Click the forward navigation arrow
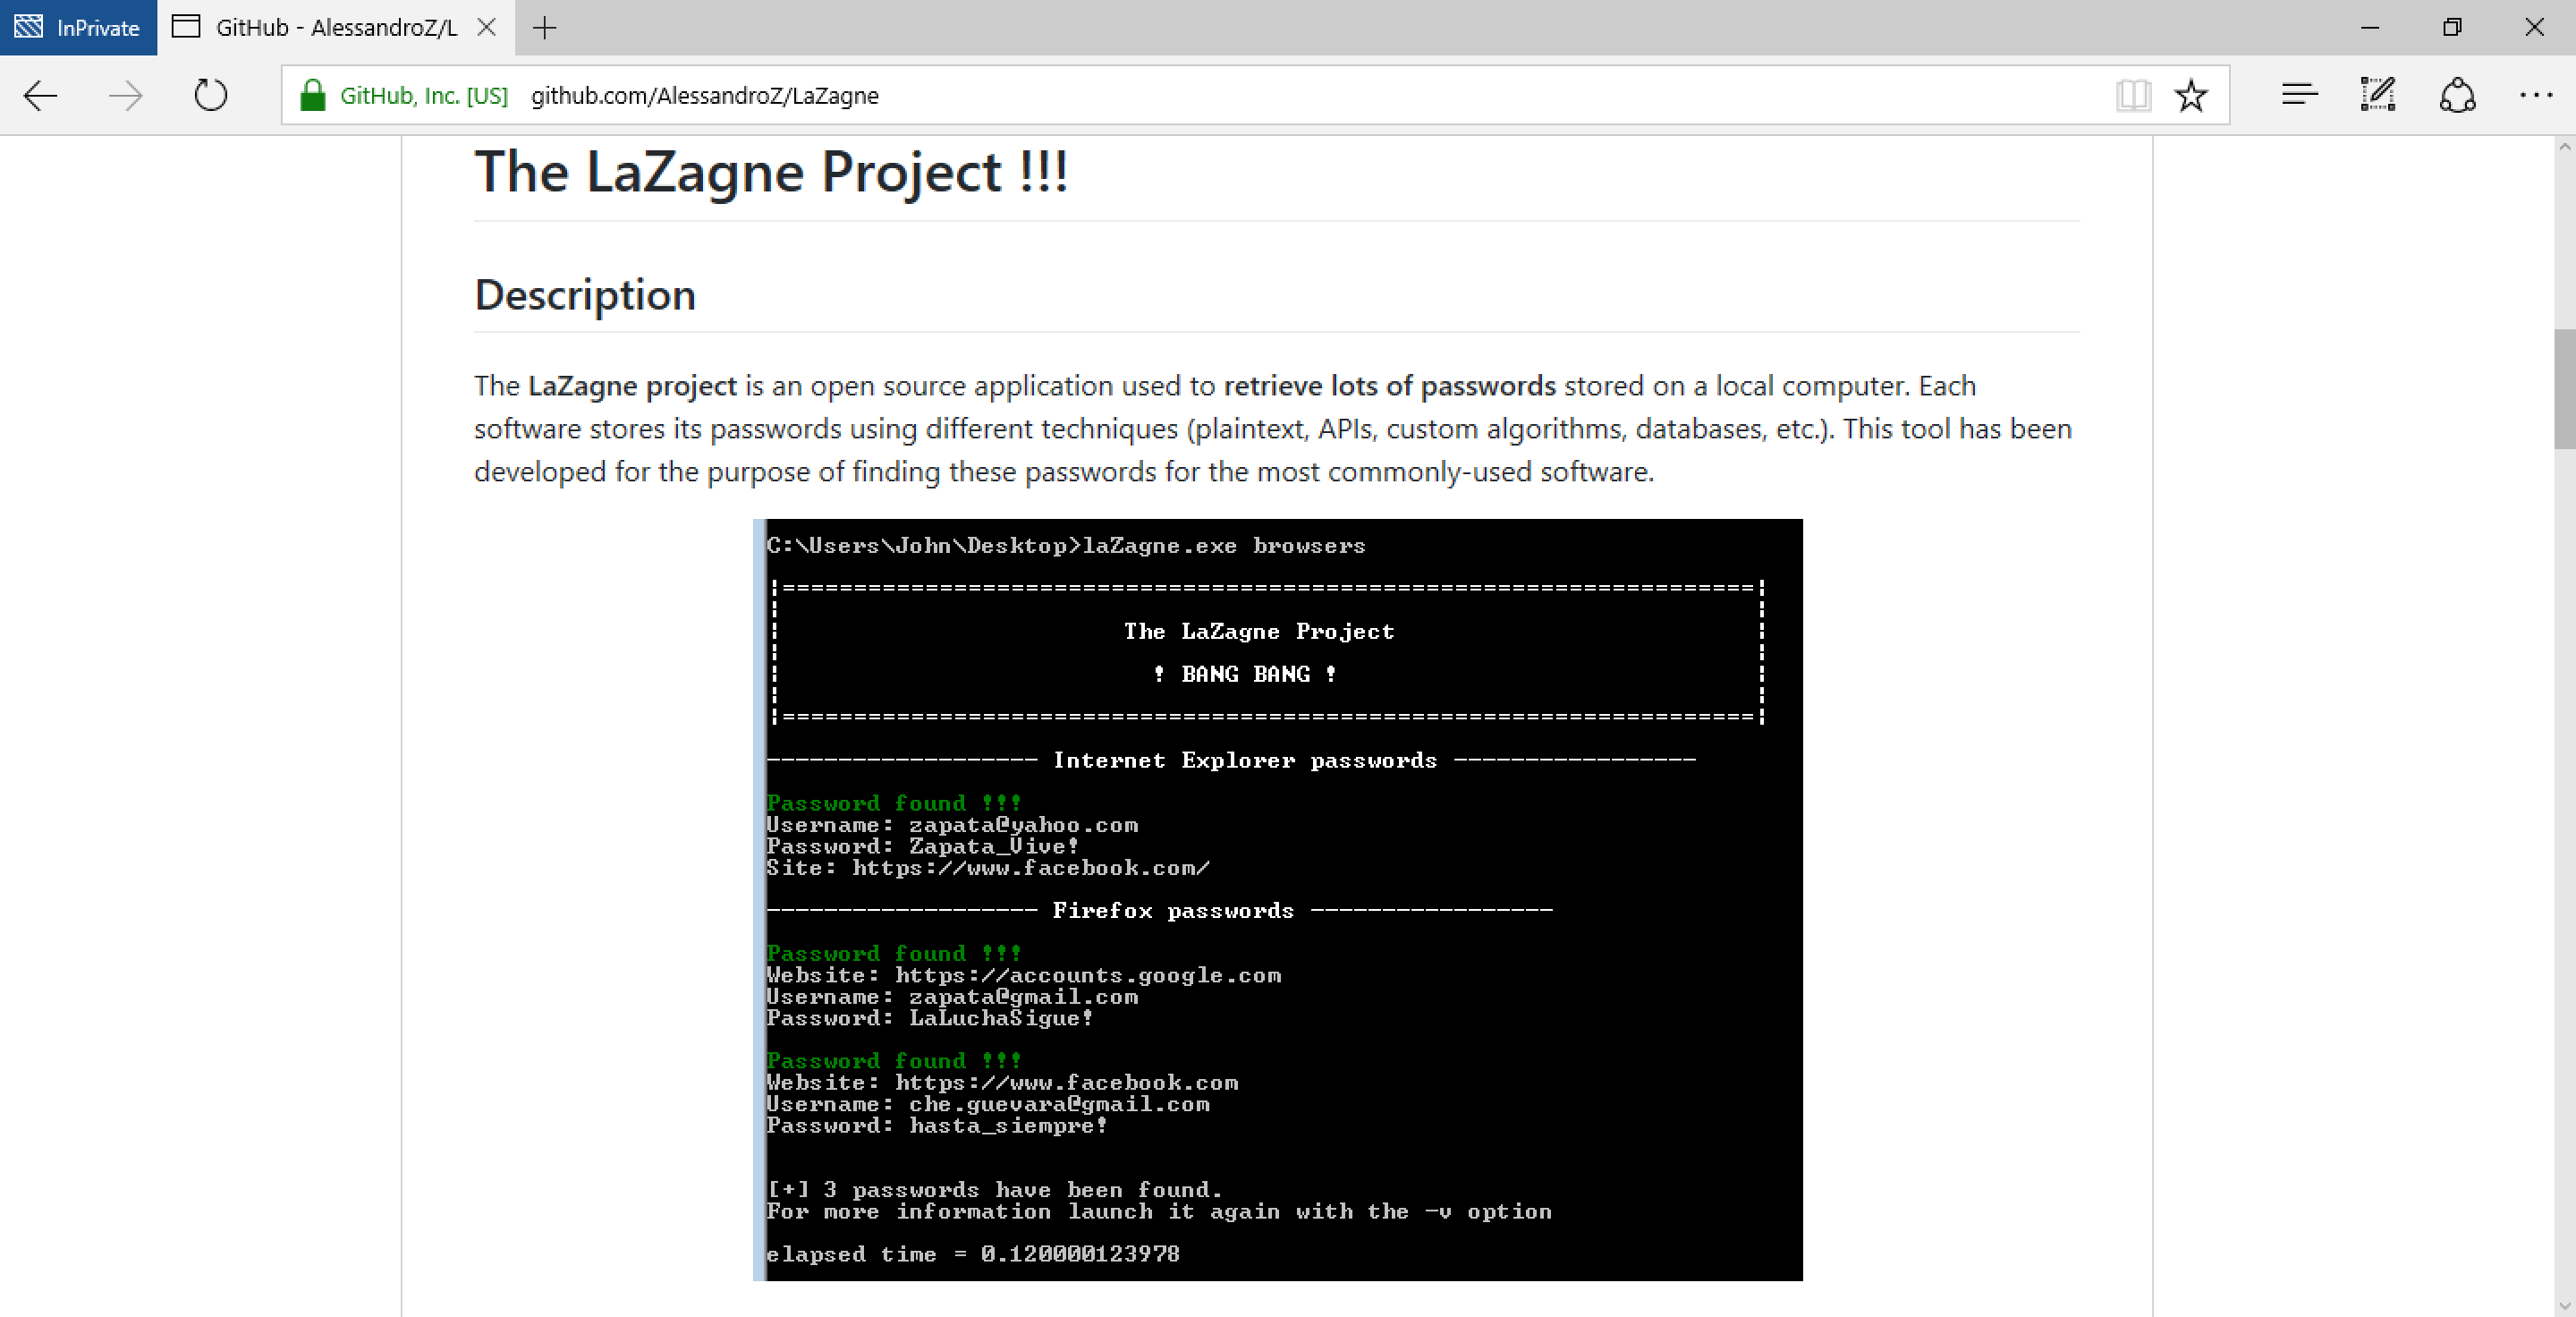The height and width of the screenshot is (1317, 2576). [126, 96]
